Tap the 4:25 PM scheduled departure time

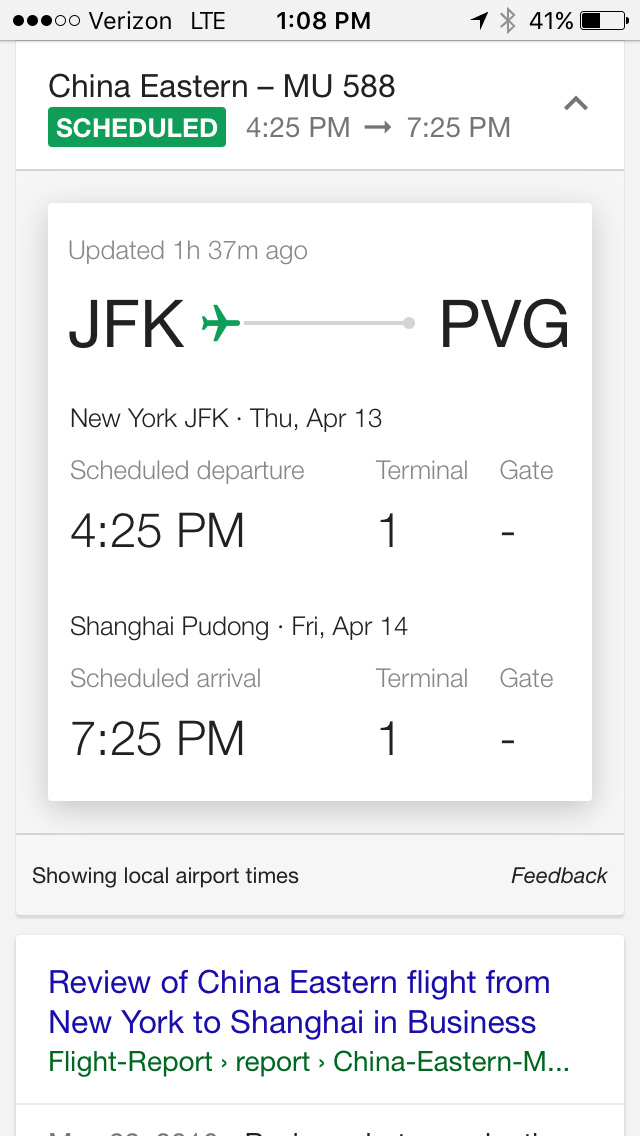[157, 531]
